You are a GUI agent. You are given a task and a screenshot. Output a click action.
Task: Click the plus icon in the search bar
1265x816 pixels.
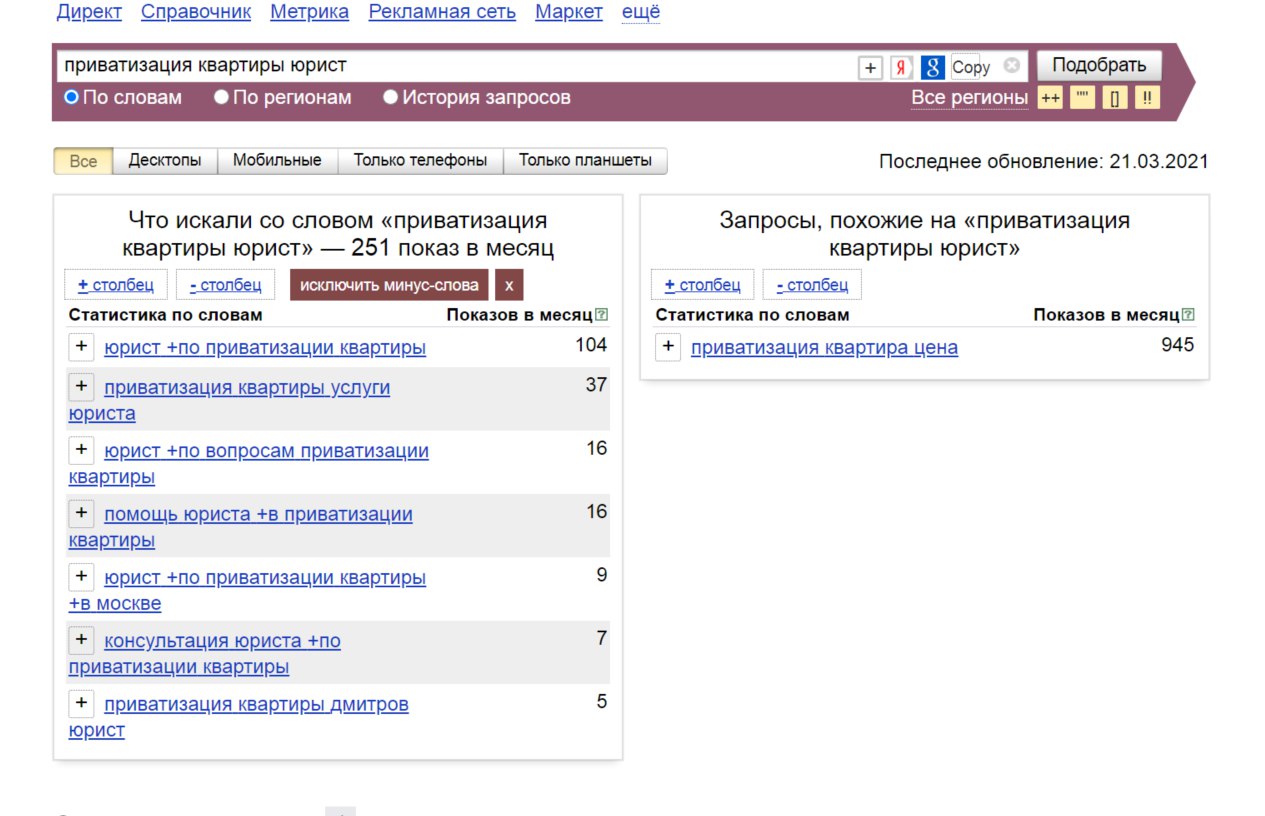tap(870, 67)
